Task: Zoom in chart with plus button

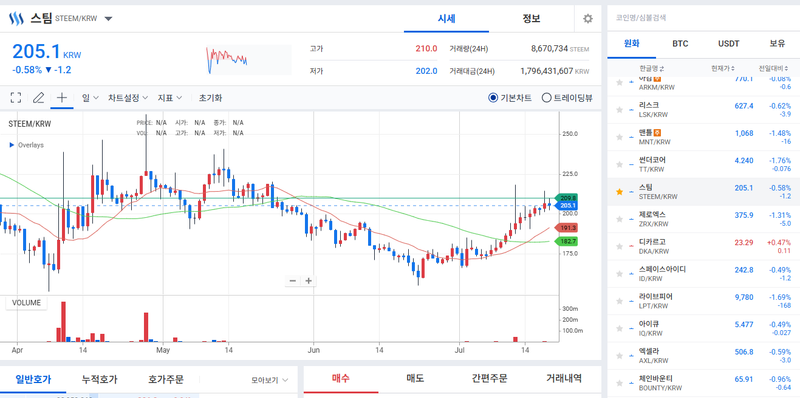Action: [308, 281]
